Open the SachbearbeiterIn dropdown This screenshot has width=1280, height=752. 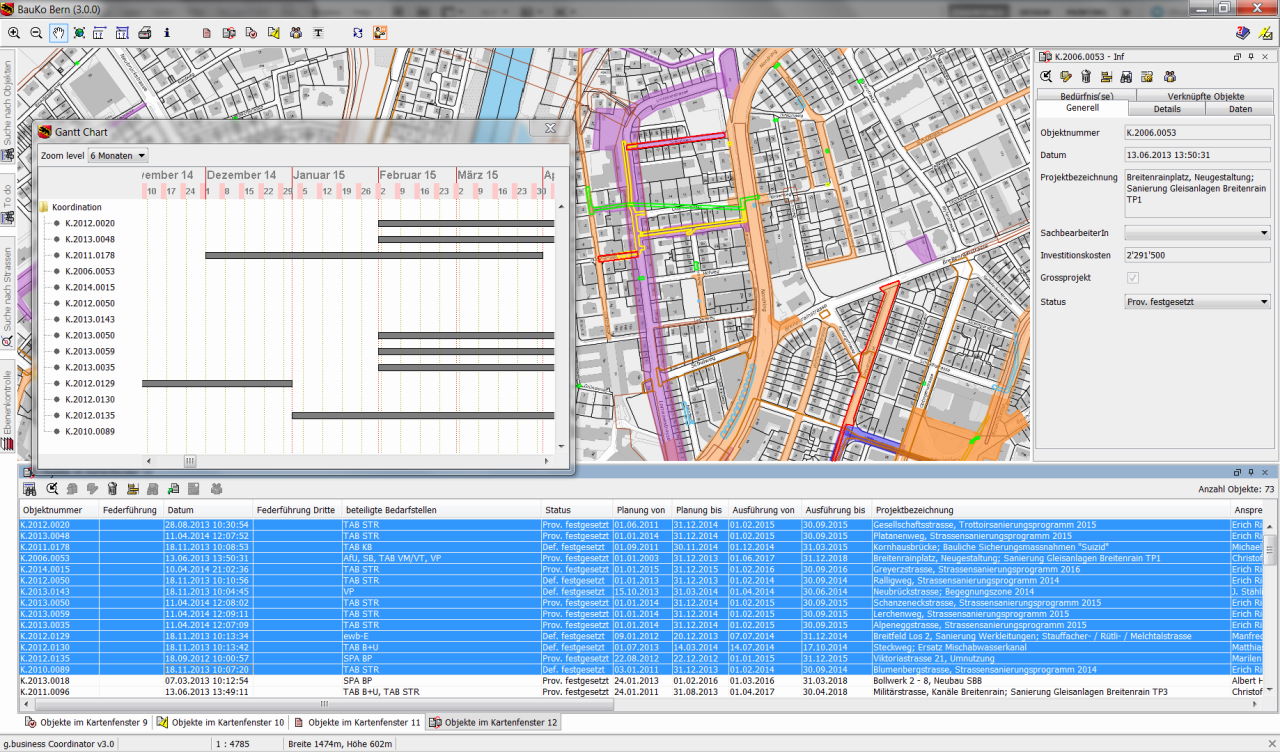coord(1197,232)
